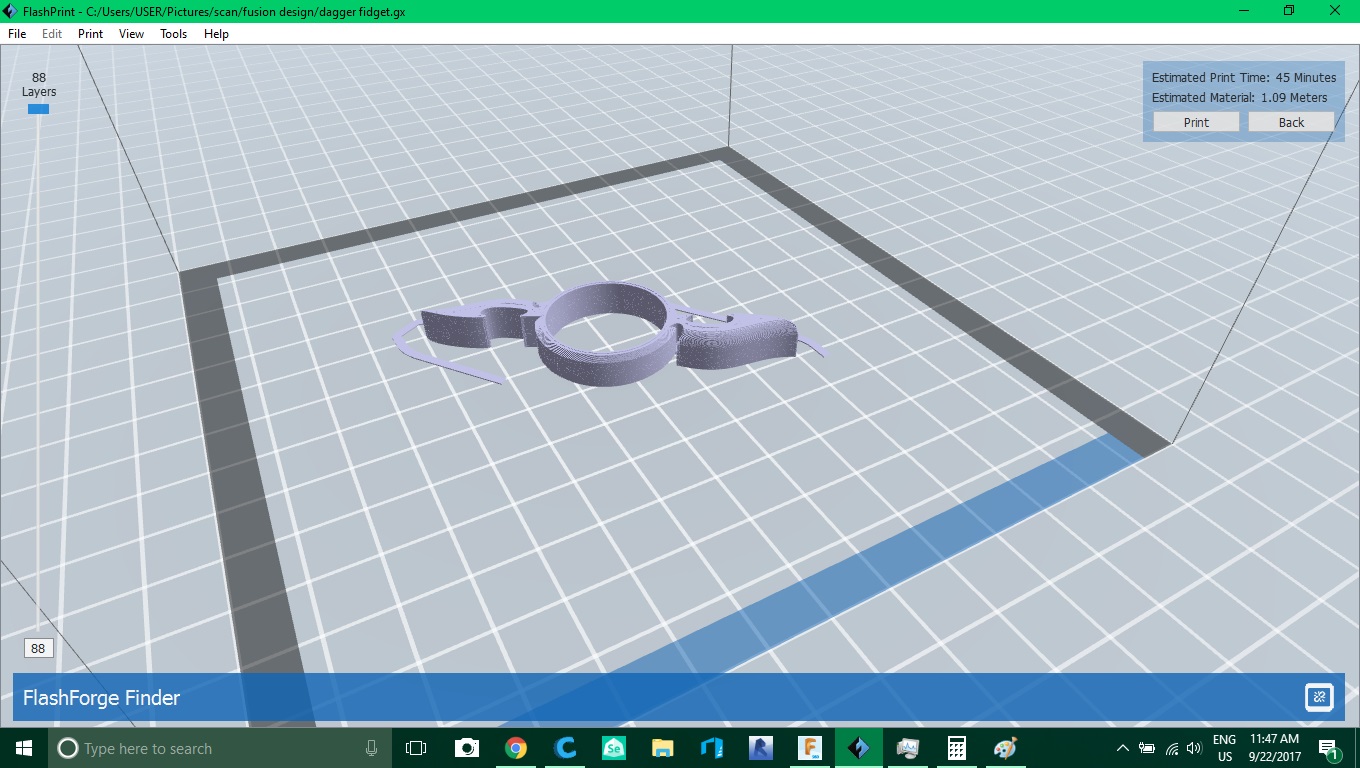Click the layer slider handle
1360x768 pixels.
(38, 109)
